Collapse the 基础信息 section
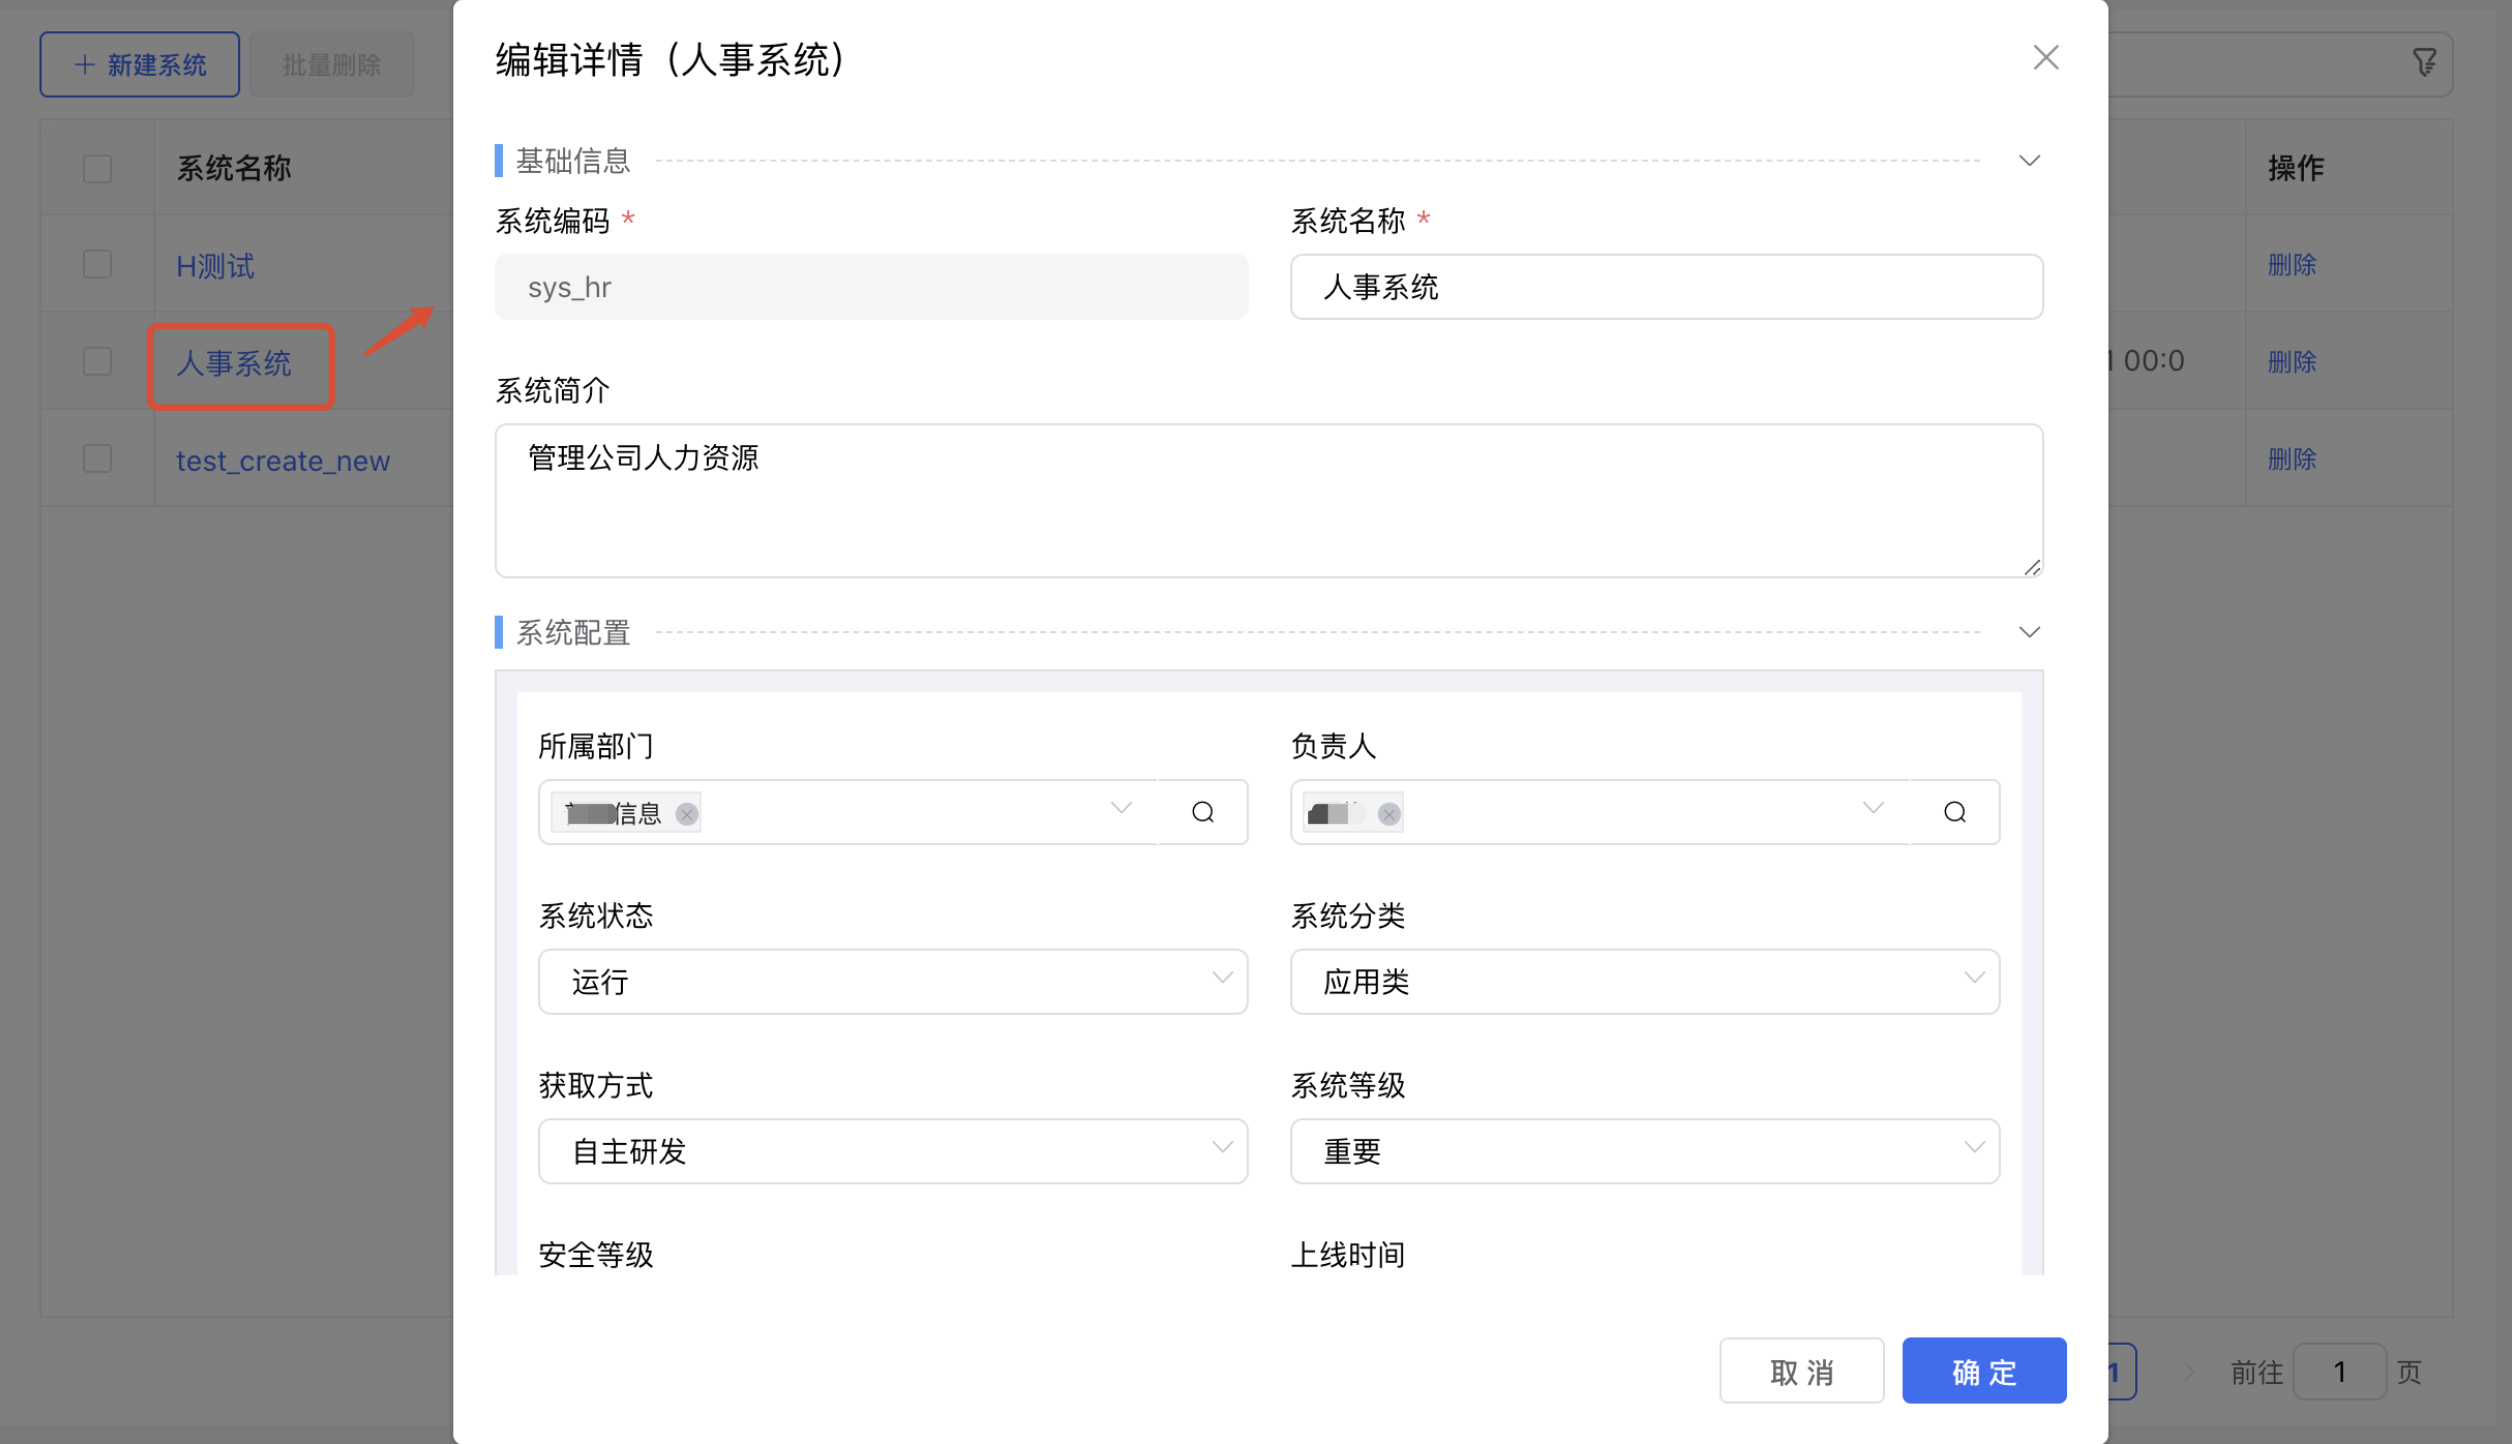The width and height of the screenshot is (2512, 1444). click(x=2029, y=160)
